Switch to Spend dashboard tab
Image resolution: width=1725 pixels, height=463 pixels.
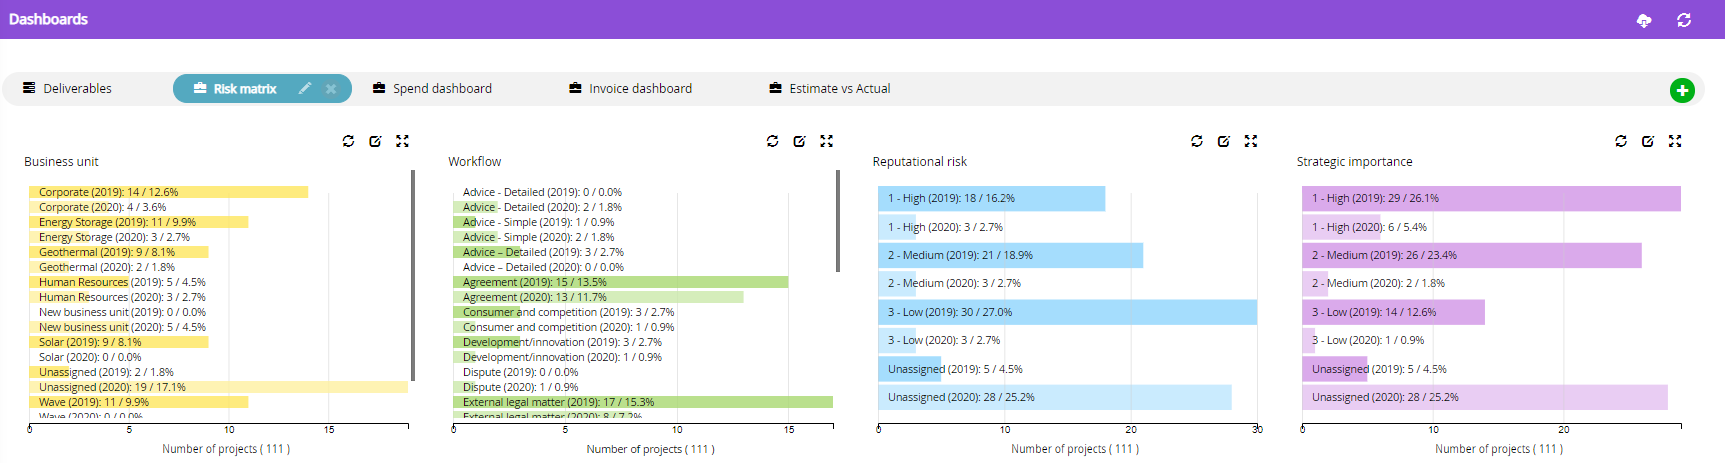coord(432,88)
